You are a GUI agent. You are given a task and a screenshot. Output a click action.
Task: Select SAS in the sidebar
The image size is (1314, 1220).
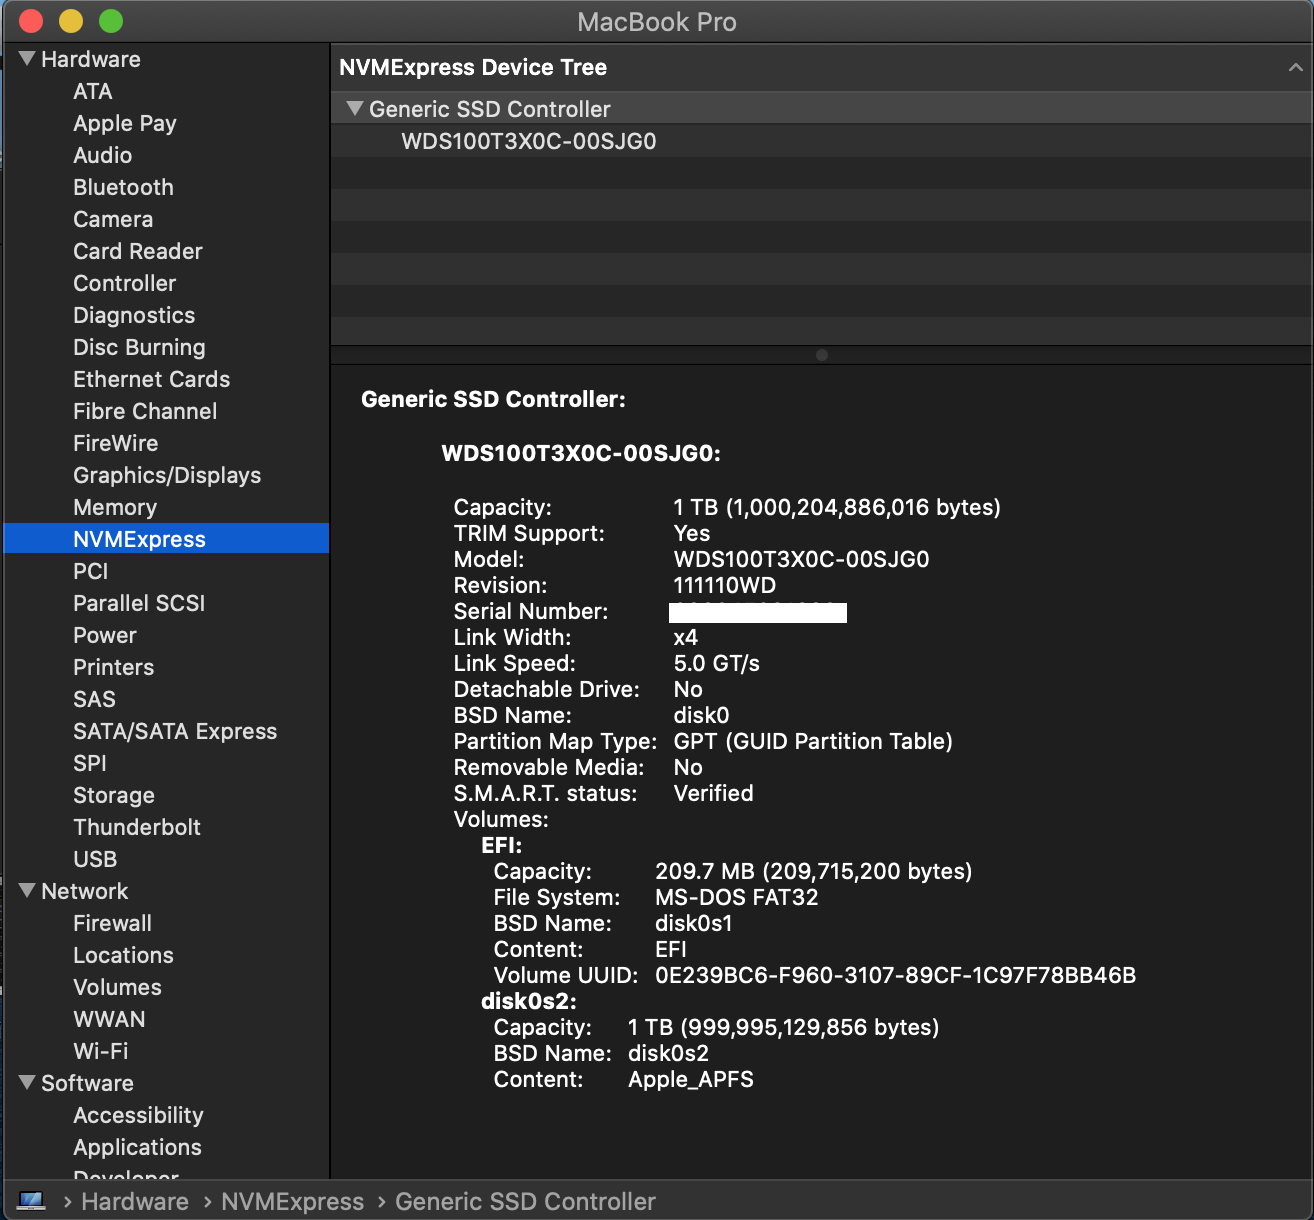coord(95,699)
